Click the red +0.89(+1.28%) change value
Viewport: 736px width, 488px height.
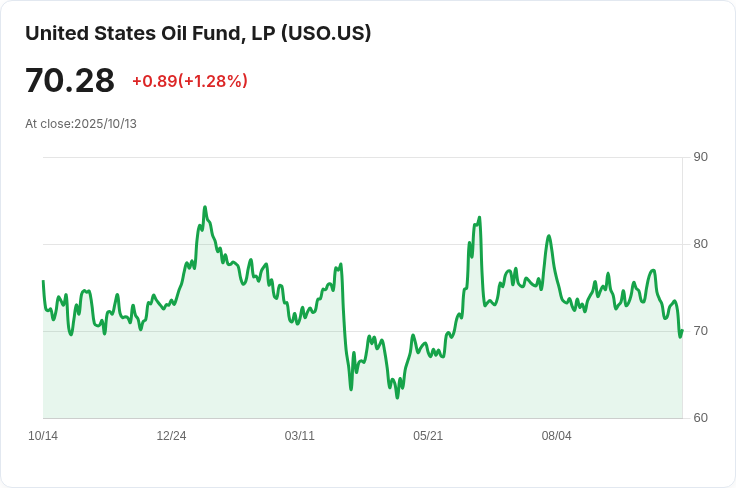tap(190, 81)
